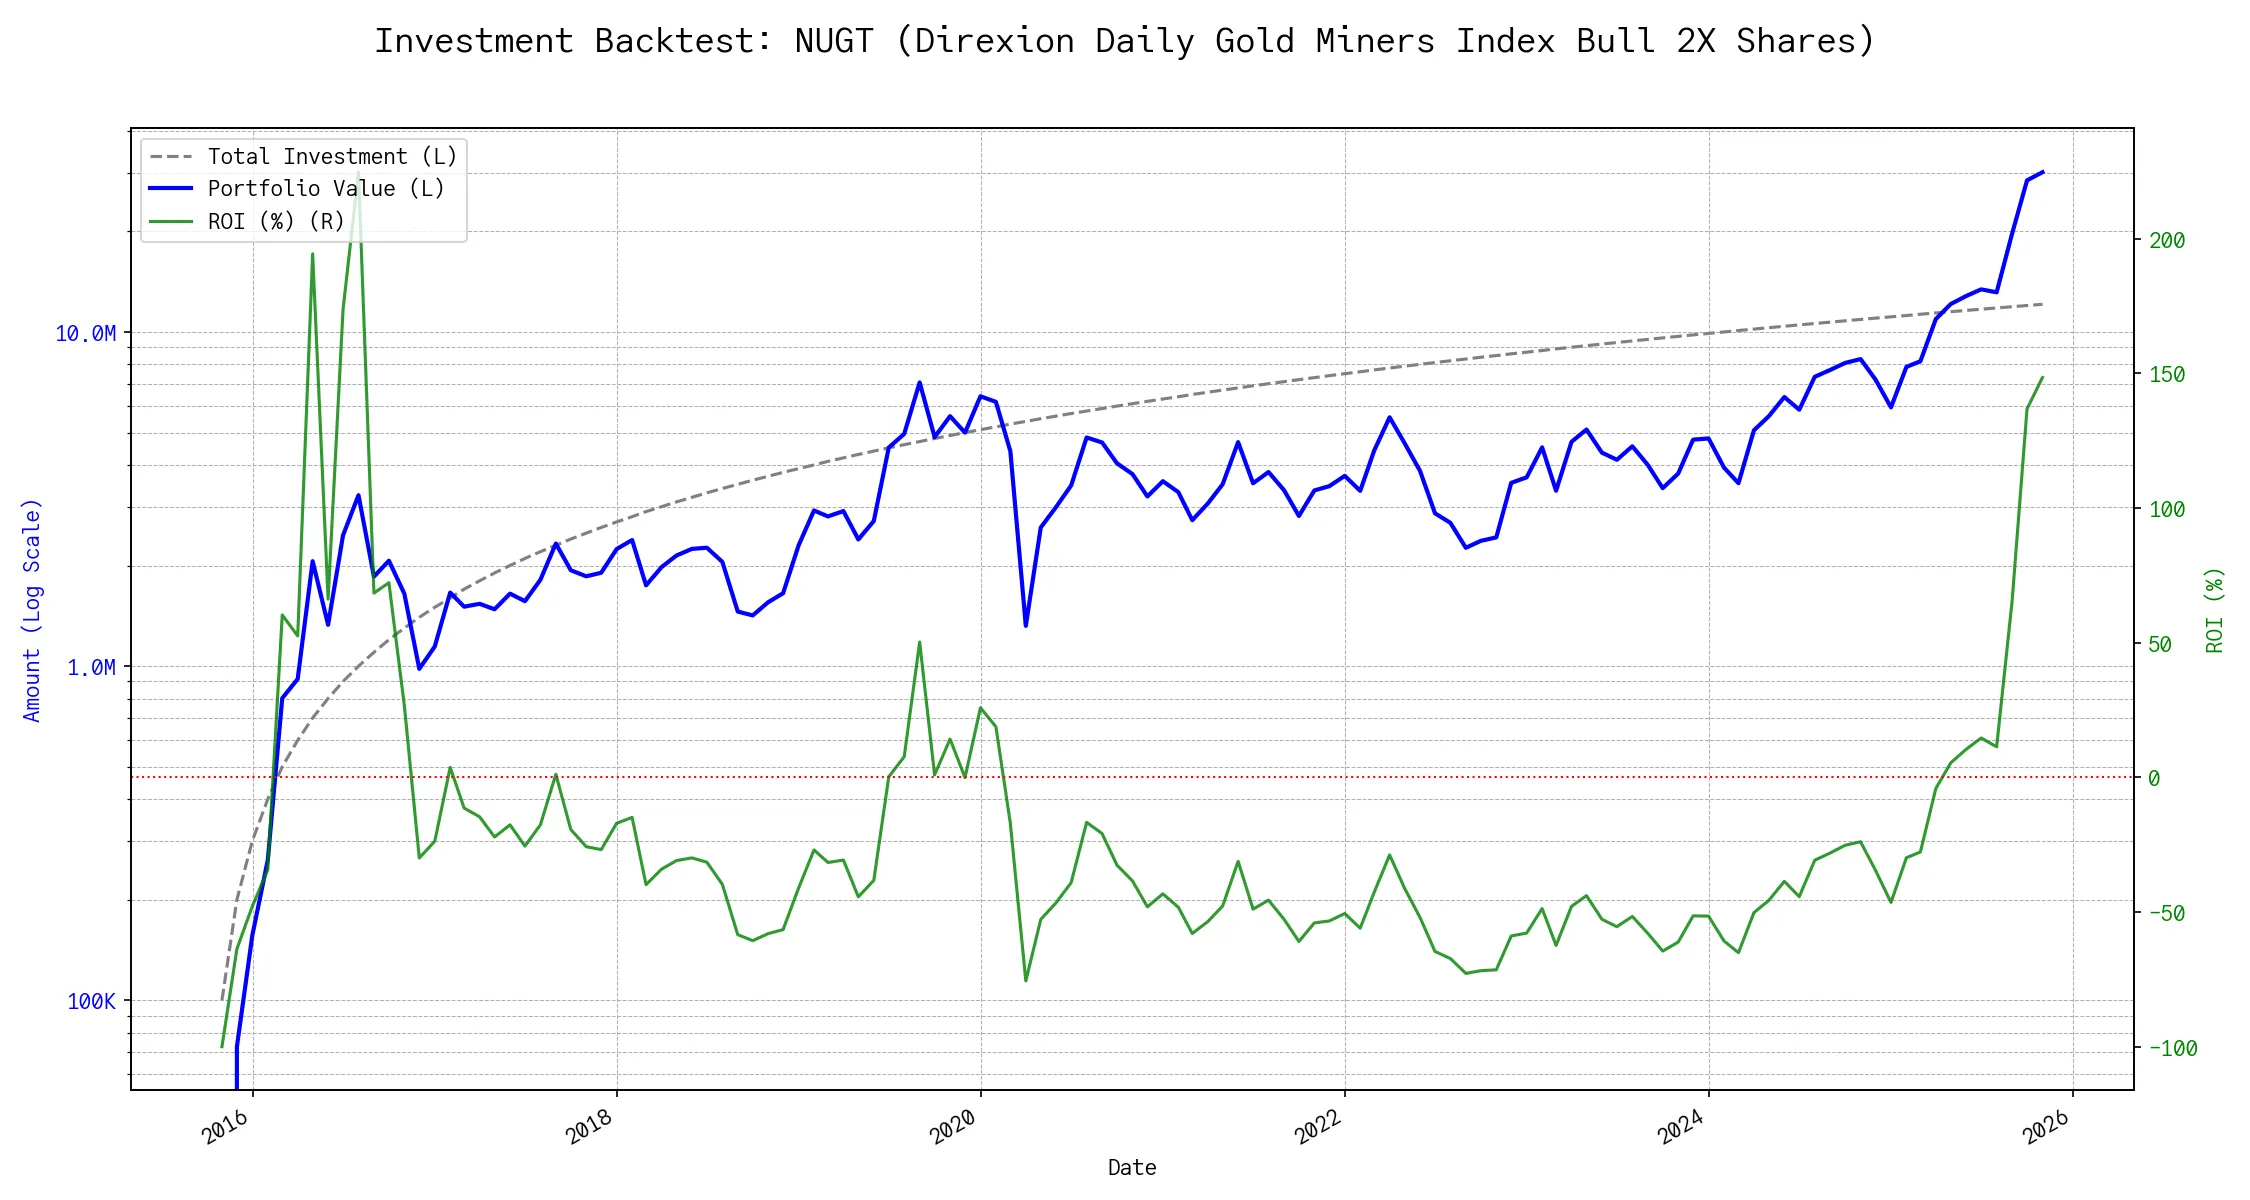Click the 2018 date tick label

(590, 1127)
